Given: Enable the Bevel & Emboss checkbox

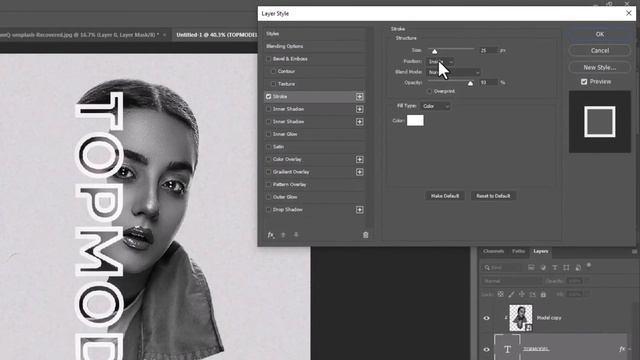Looking at the screenshot, I should 268,59.
